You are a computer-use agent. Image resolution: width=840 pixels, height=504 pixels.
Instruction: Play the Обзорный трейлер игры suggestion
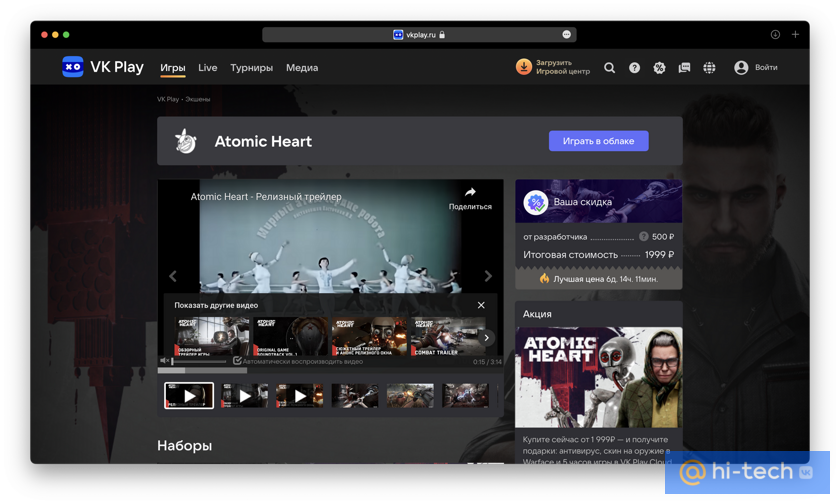pos(212,336)
